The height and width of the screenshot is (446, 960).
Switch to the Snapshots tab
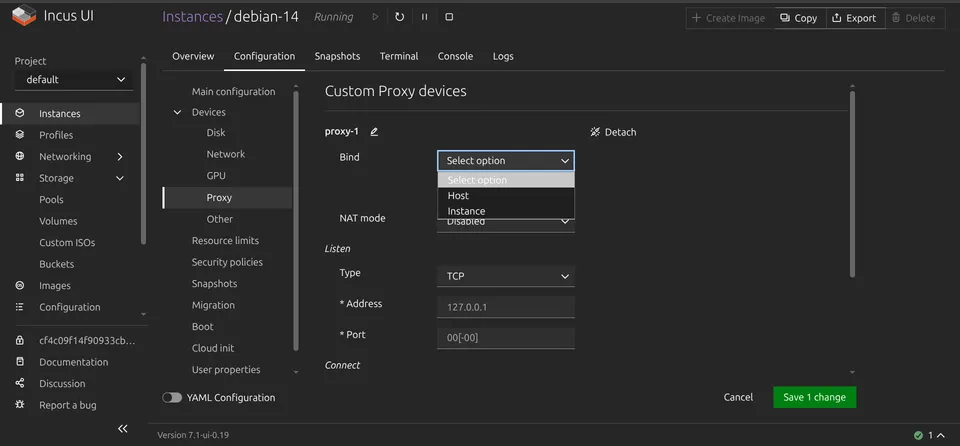tap(337, 56)
